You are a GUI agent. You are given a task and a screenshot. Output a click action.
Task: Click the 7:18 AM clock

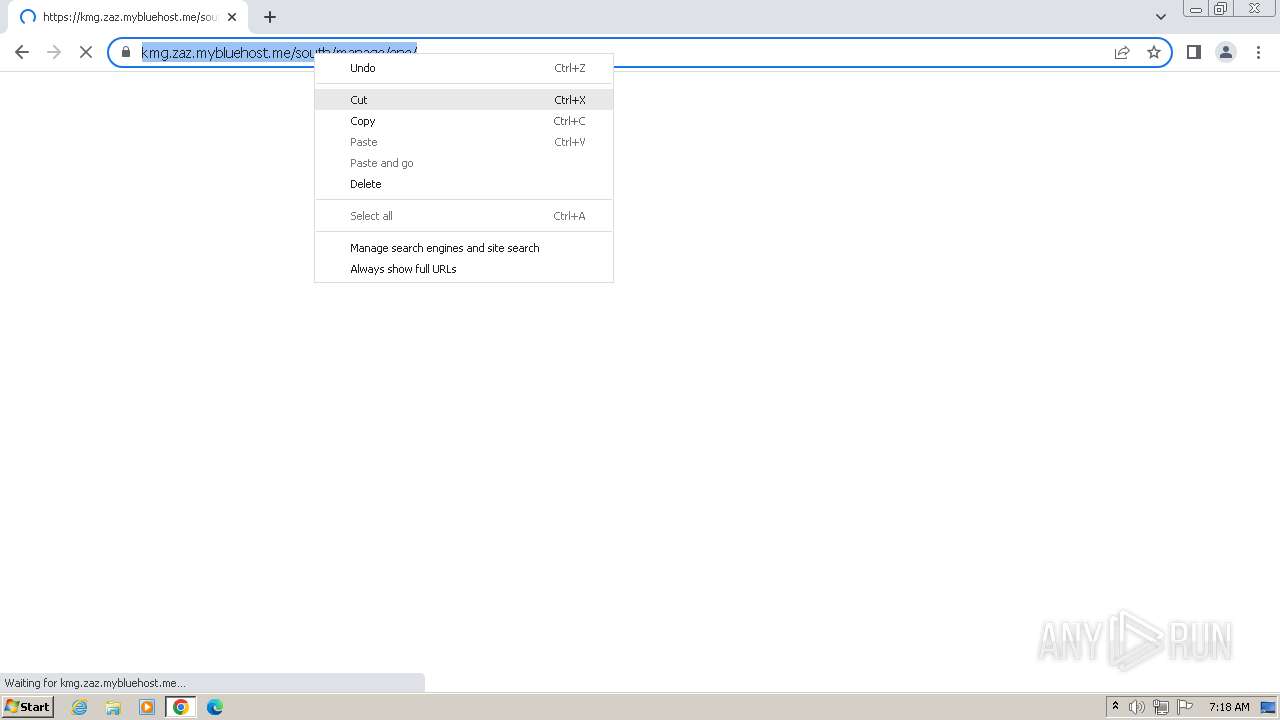[x=1229, y=707]
